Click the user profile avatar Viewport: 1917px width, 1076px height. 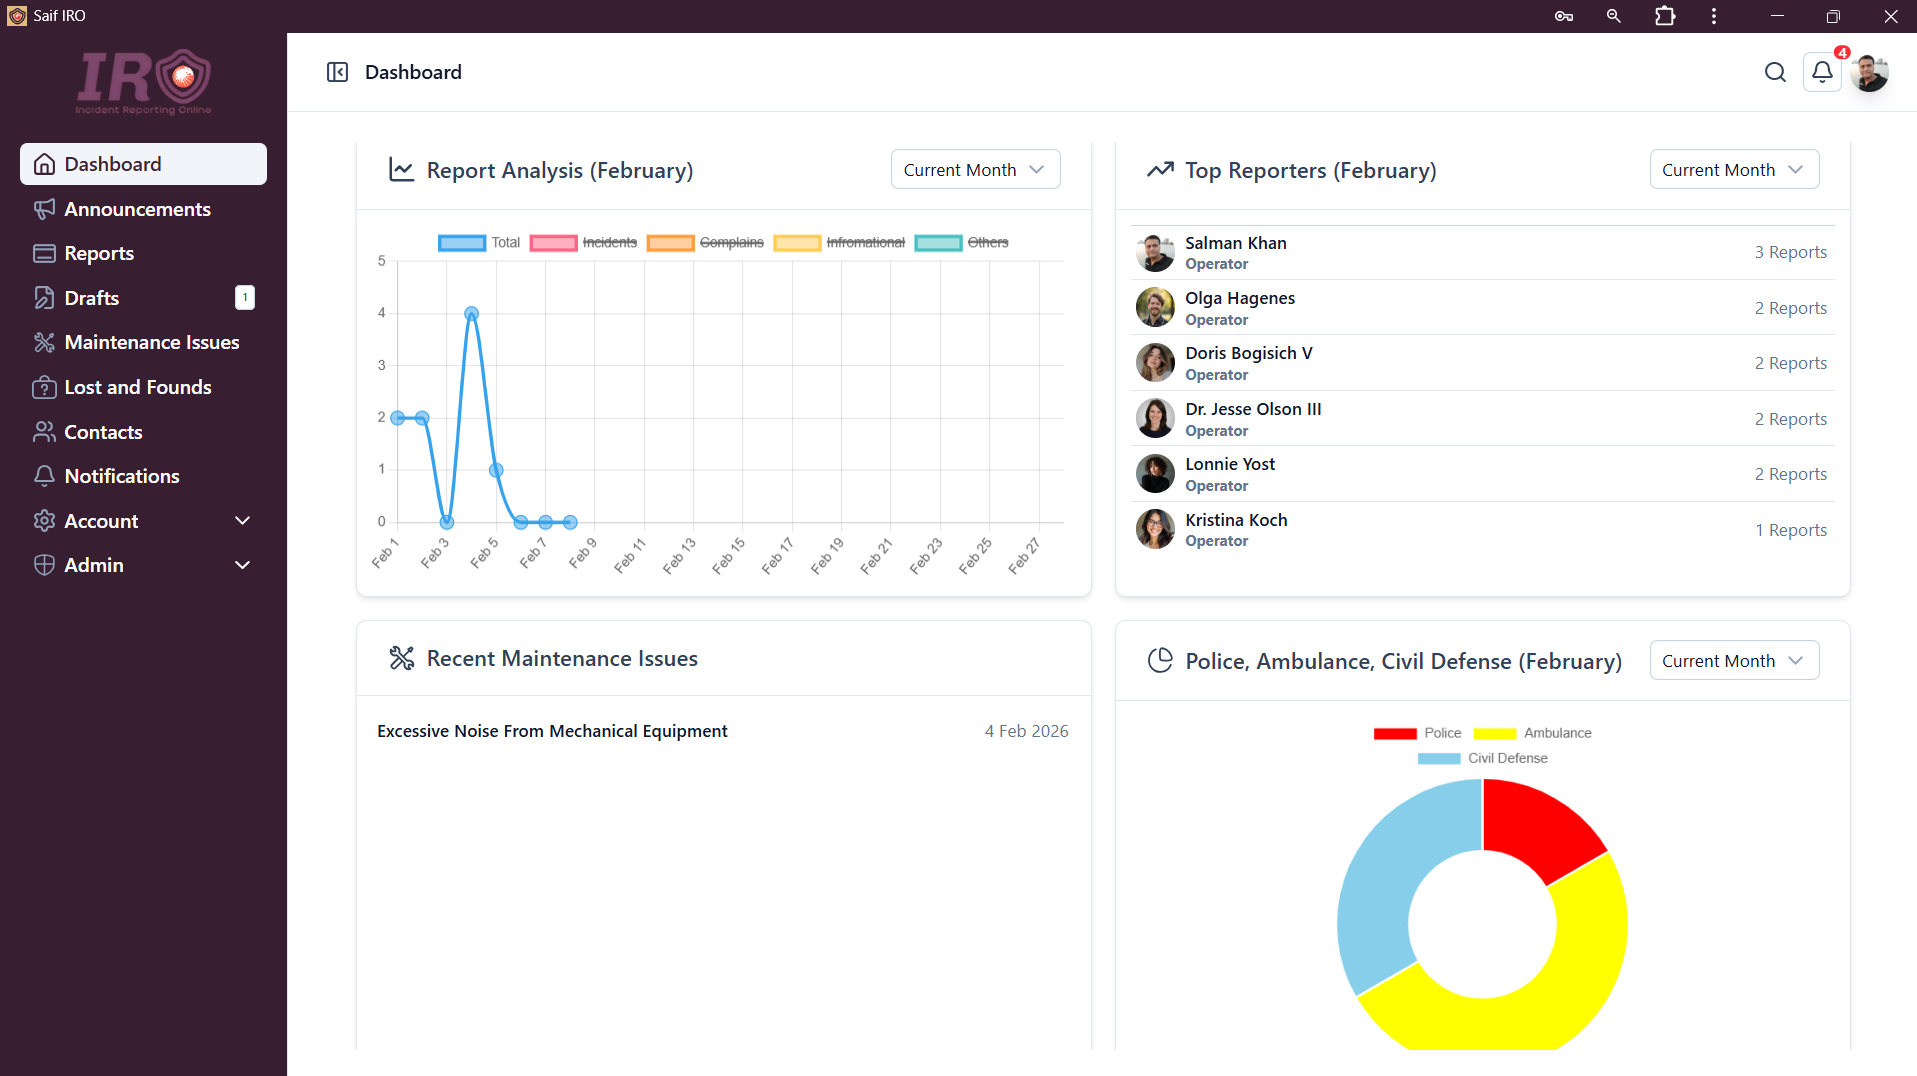coord(1869,72)
